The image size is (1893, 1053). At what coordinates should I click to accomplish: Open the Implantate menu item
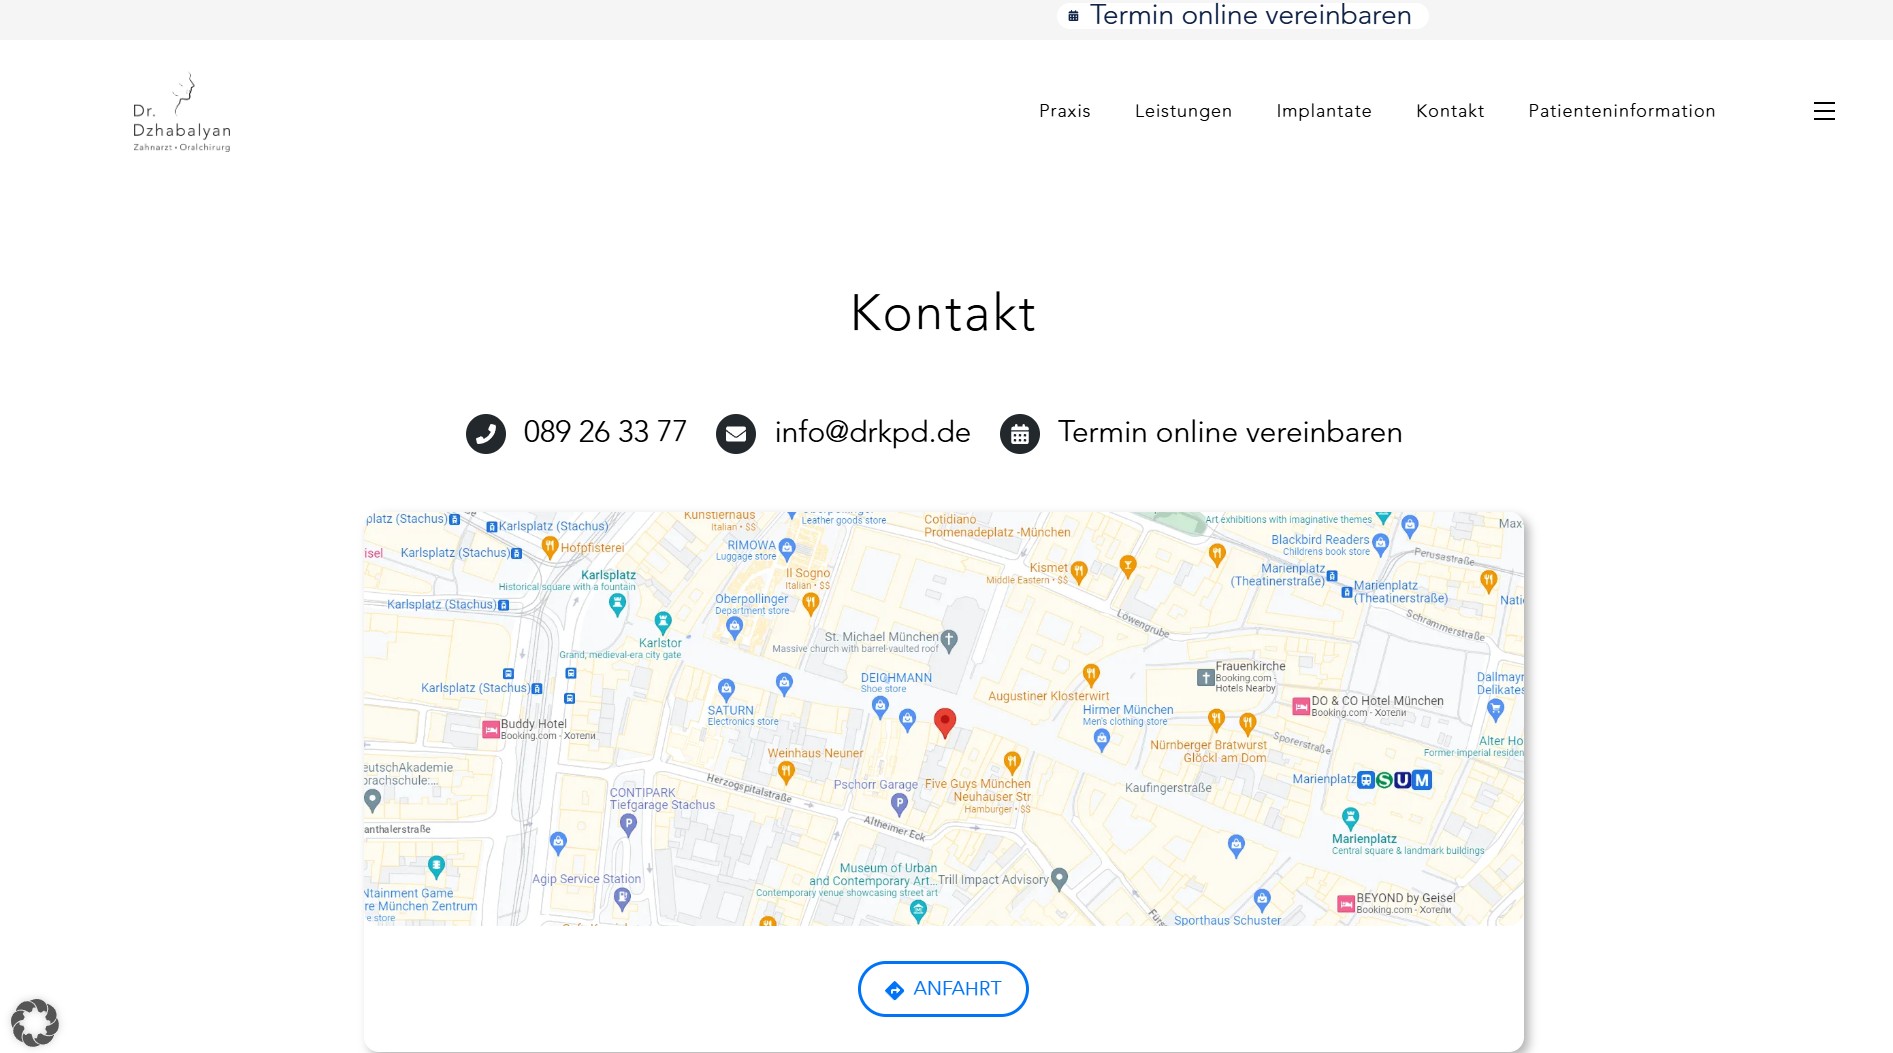pyautogui.click(x=1324, y=111)
